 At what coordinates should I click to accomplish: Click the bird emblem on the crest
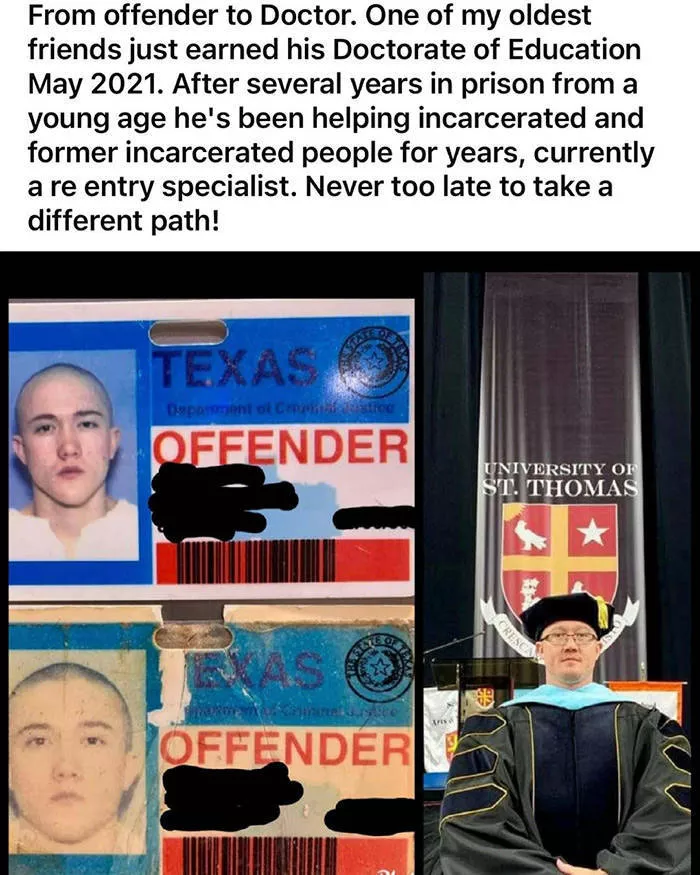pos(529,535)
